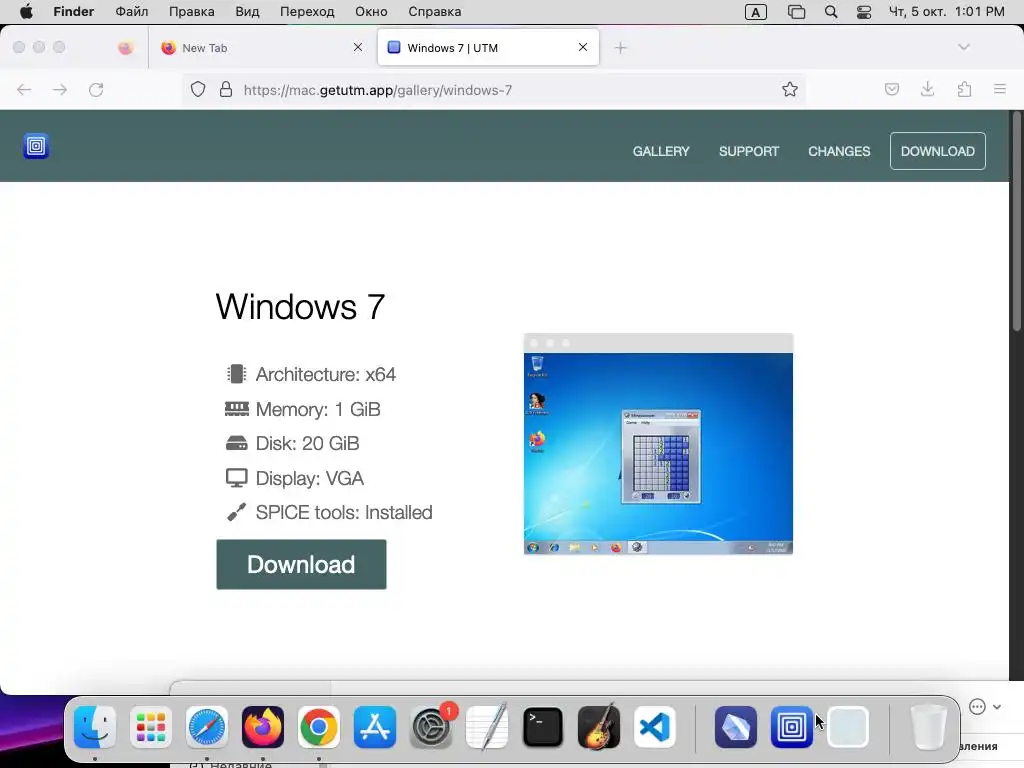This screenshot has height=768, width=1024.
Task: Show site security info via padlock icon
Action: (226, 90)
